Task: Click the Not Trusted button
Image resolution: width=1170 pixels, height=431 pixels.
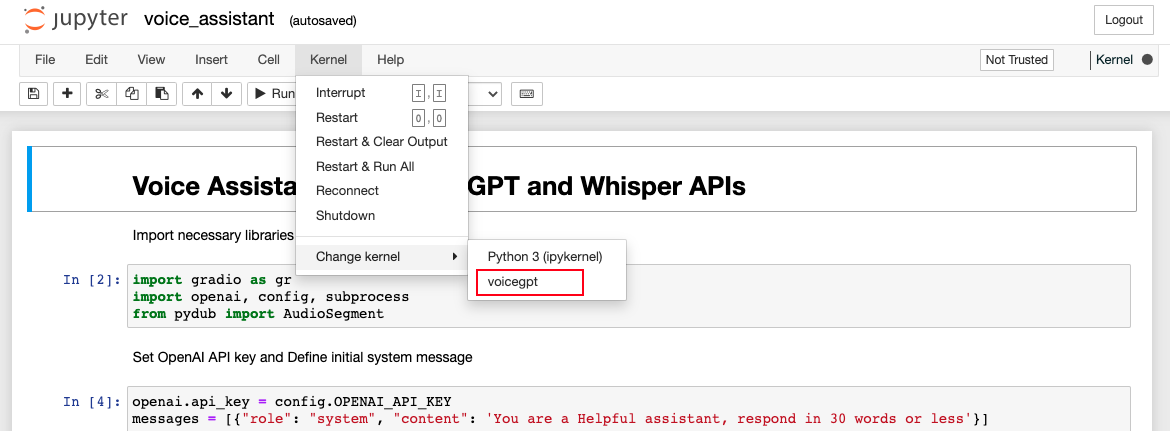Action: [x=1016, y=60]
